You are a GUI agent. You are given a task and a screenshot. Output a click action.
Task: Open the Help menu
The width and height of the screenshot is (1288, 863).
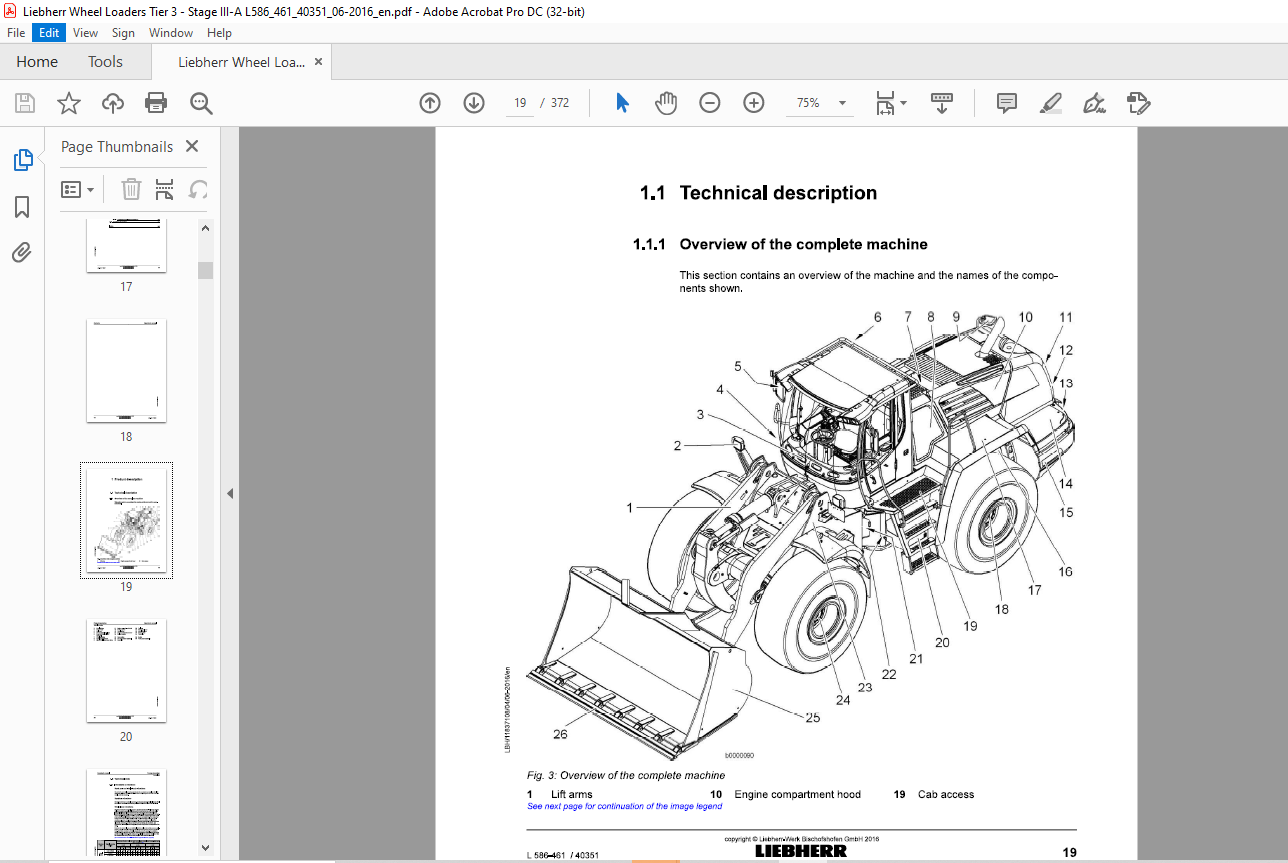pyautogui.click(x=219, y=33)
